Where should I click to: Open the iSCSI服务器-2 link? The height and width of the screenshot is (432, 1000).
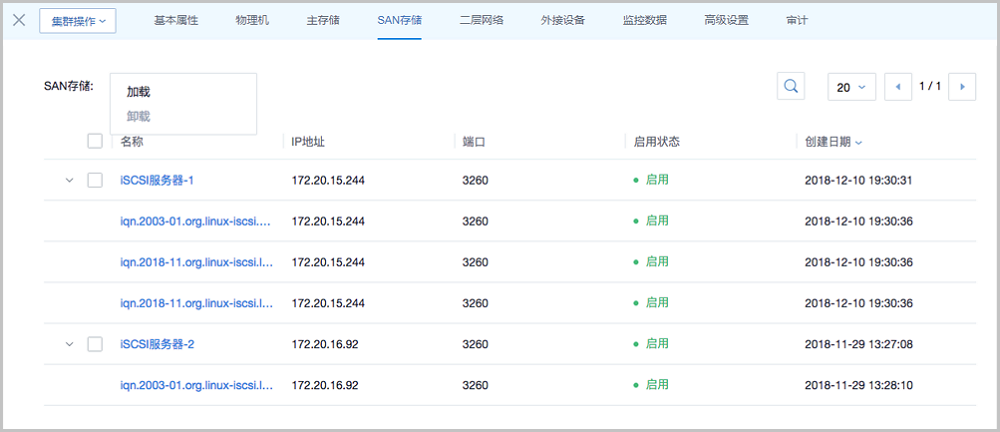[157, 344]
